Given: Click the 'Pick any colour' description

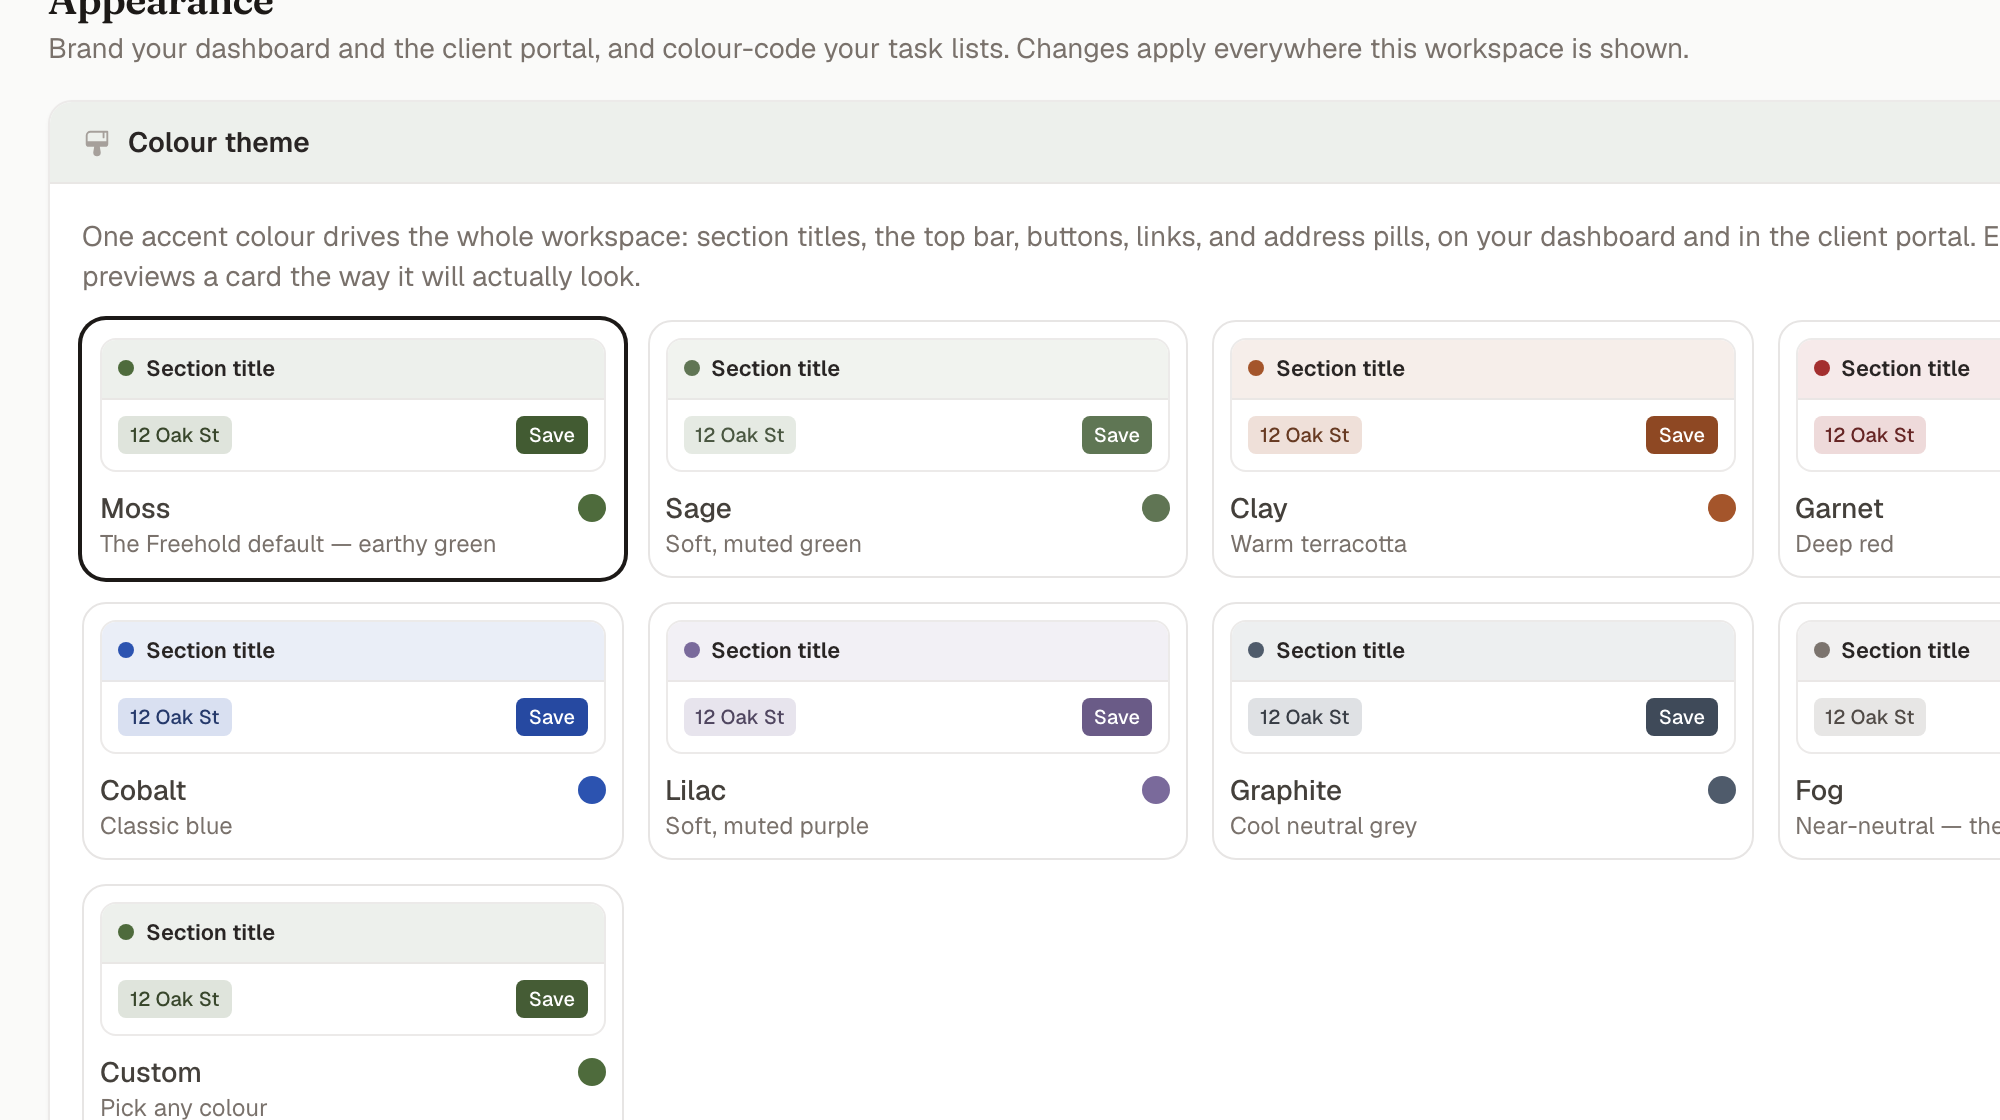Looking at the screenshot, I should point(184,1107).
